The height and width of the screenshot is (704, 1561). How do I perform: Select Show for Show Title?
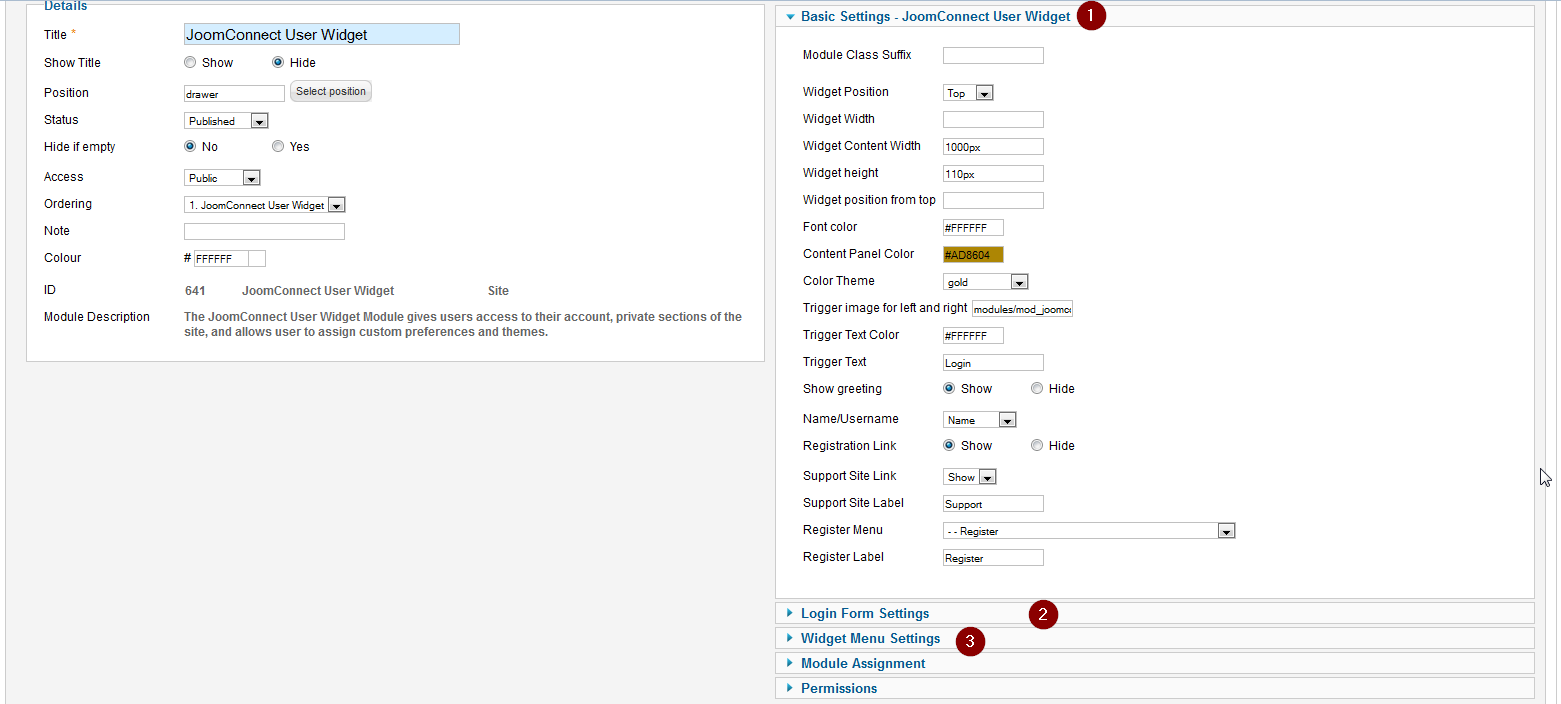pyautogui.click(x=190, y=62)
